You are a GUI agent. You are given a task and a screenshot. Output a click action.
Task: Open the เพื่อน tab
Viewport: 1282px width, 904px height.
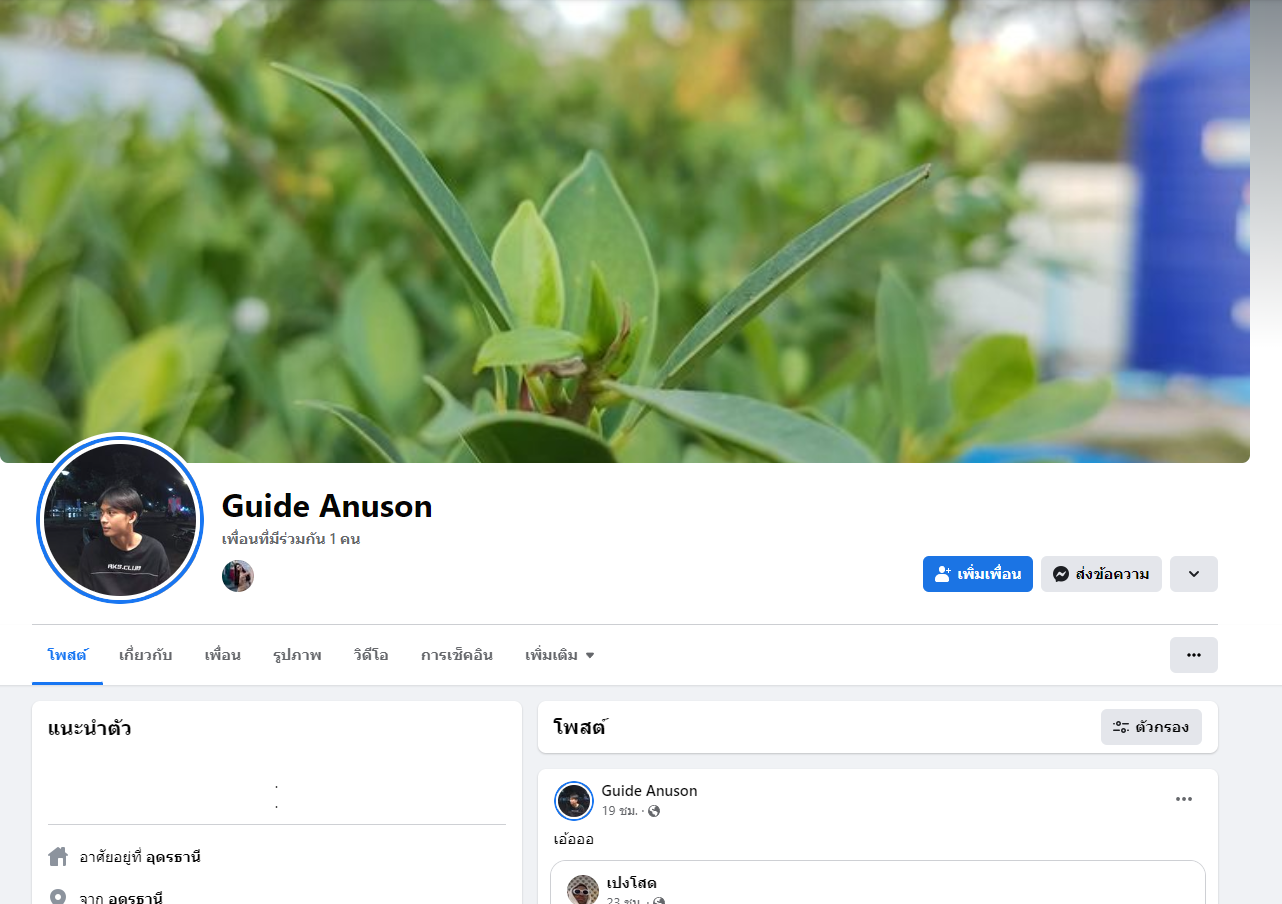pos(223,655)
